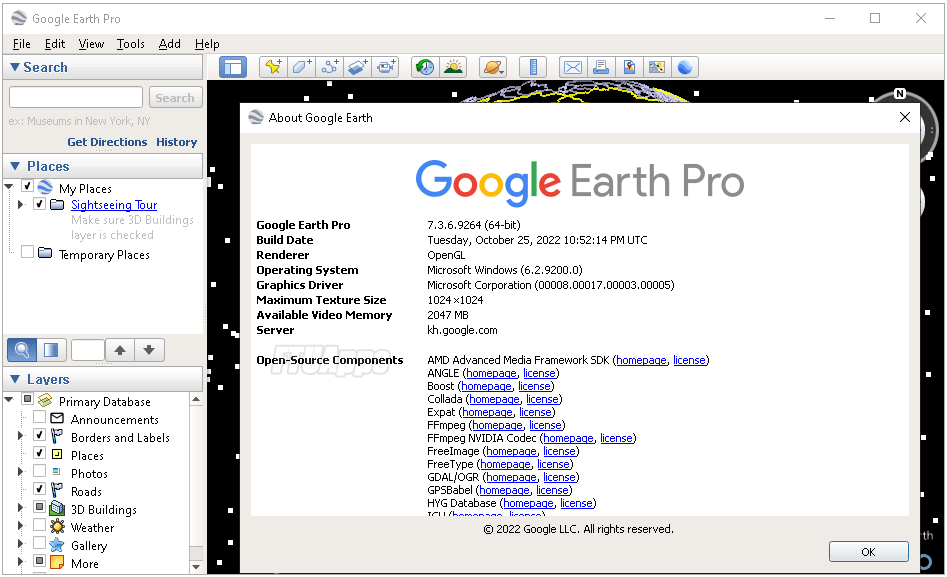Click the Weather sun icon

pyautogui.click(x=57, y=526)
